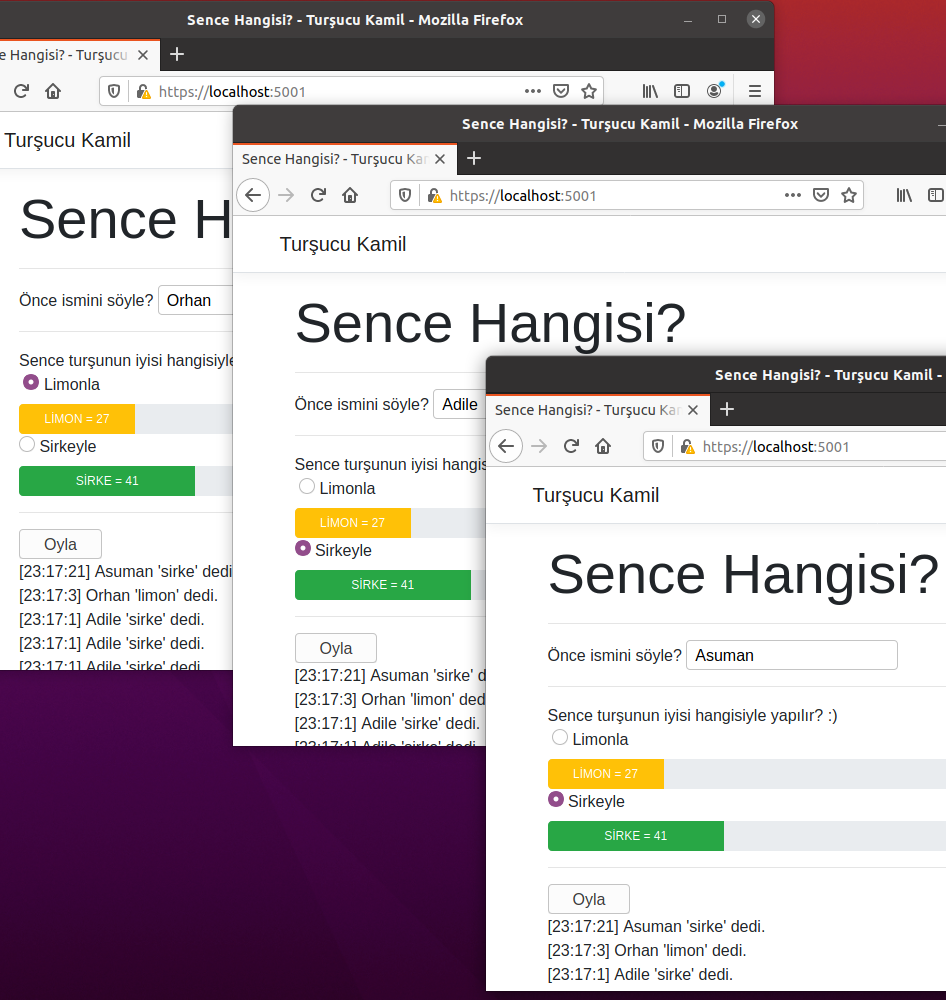
Task: Close the tab in the backmost Orhan window
Action: pyautogui.click(x=143, y=55)
